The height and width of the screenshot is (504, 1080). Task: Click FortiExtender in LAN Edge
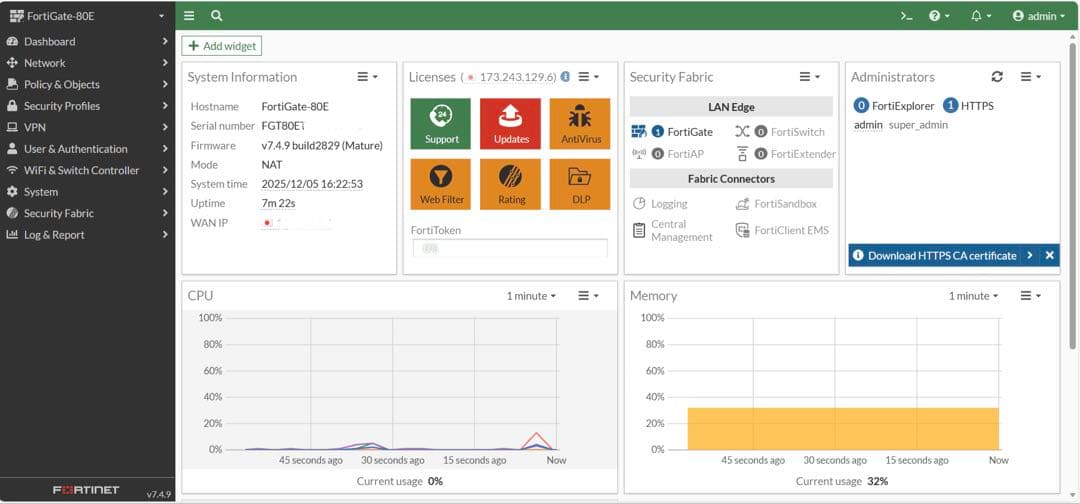[786, 154]
